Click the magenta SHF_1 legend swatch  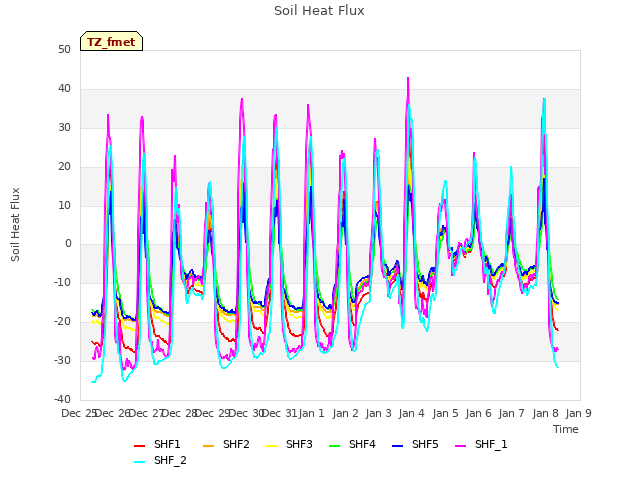click(x=460, y=446)
